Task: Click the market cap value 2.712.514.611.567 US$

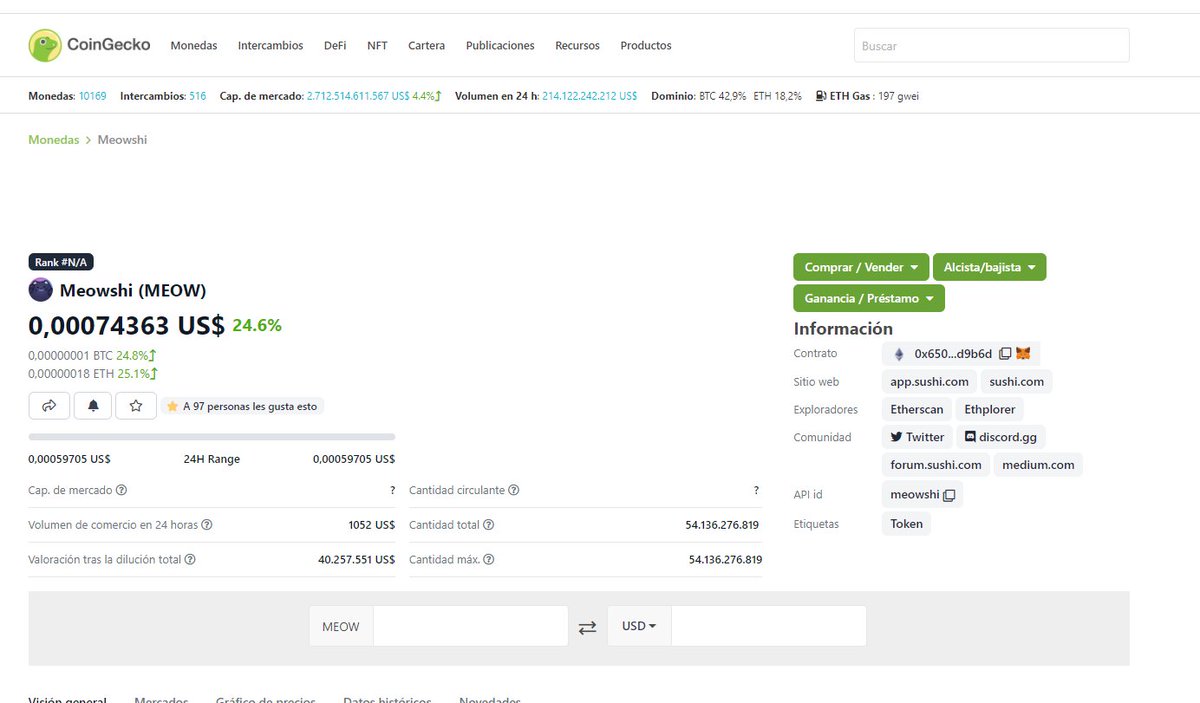Action: (x=358, y=96)
